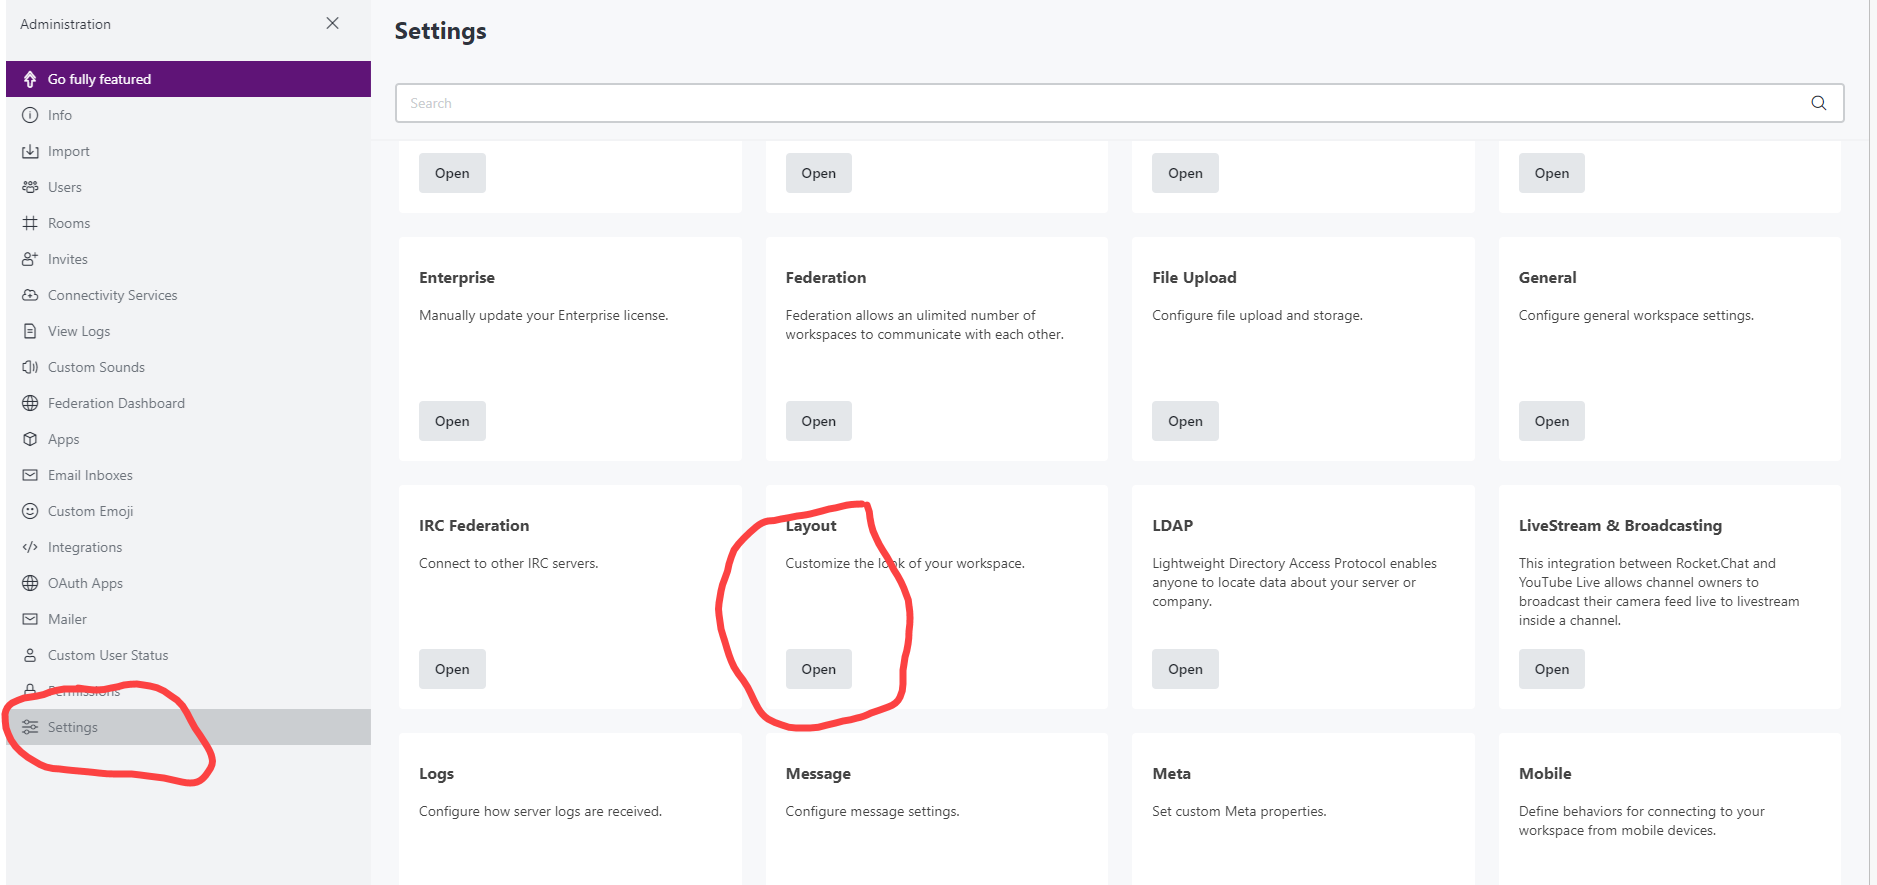Open Federation Dashboard in sidebar
The height and width of the screenshot is (885, 1877).
click(x=116, y=403)
